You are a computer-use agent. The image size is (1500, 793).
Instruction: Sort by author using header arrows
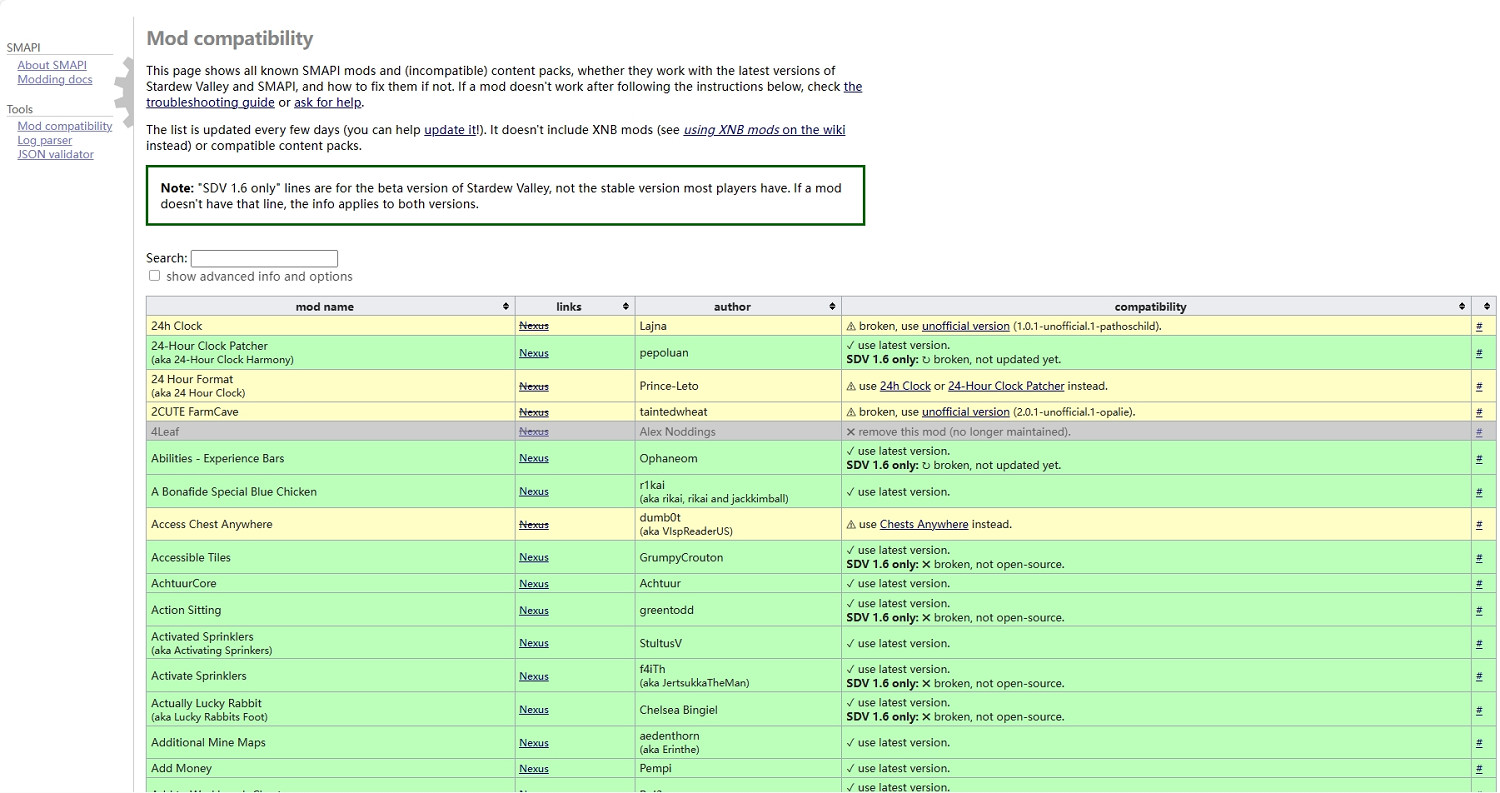832,307
